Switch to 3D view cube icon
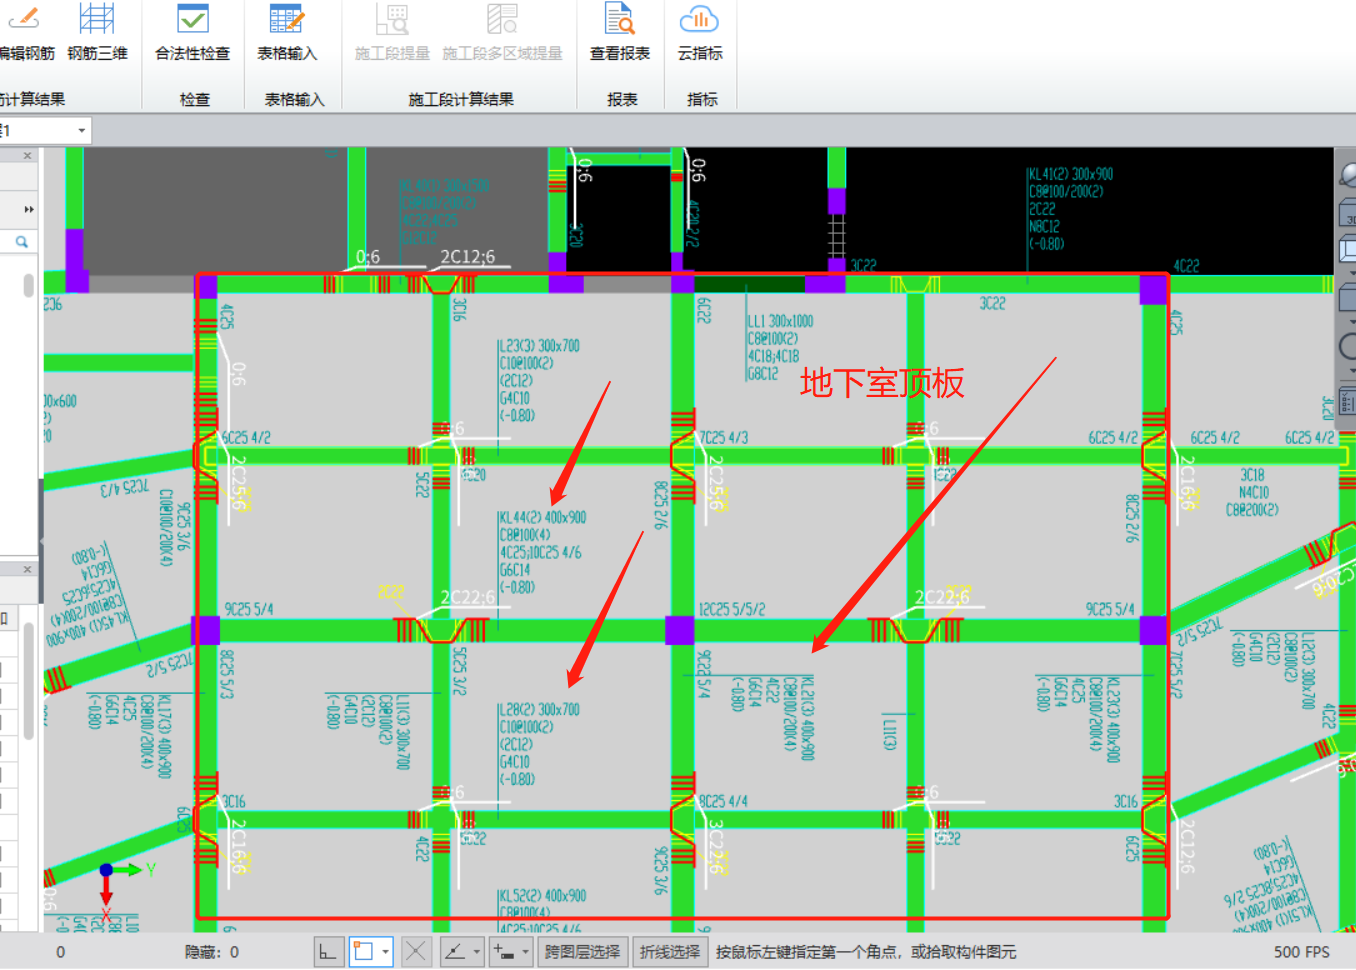Viewport: 1356px width, 970px height. click(x=1348, y=213)
